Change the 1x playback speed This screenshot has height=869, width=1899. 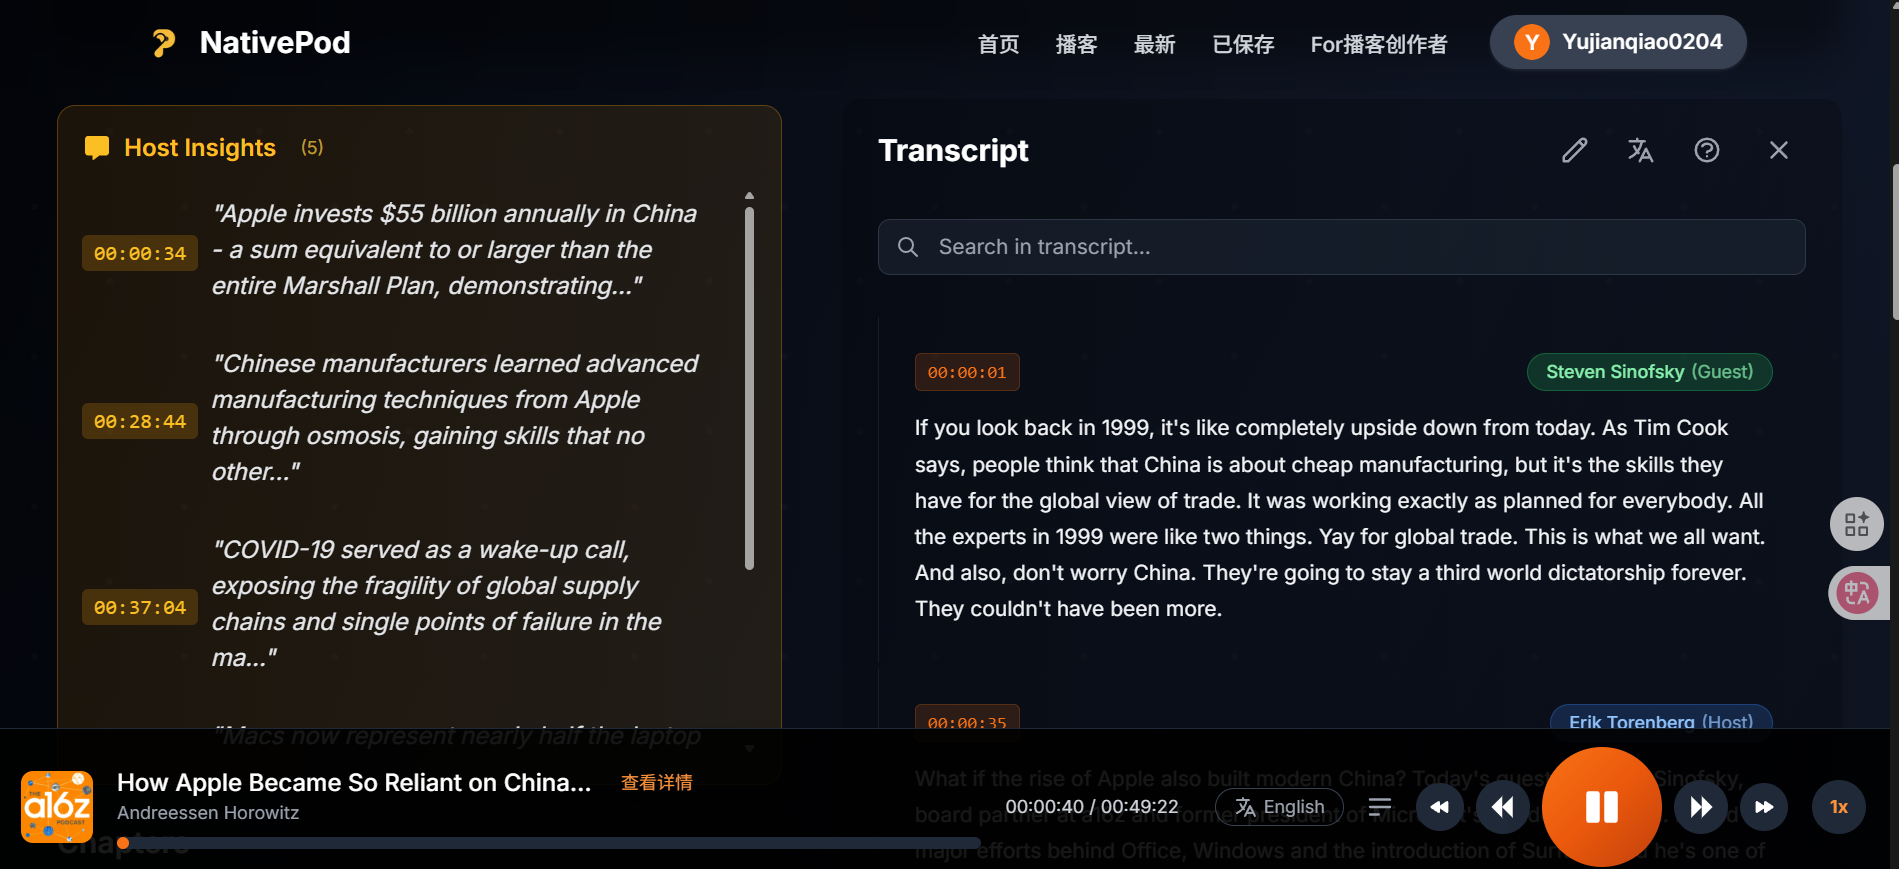pos(1838,807)
